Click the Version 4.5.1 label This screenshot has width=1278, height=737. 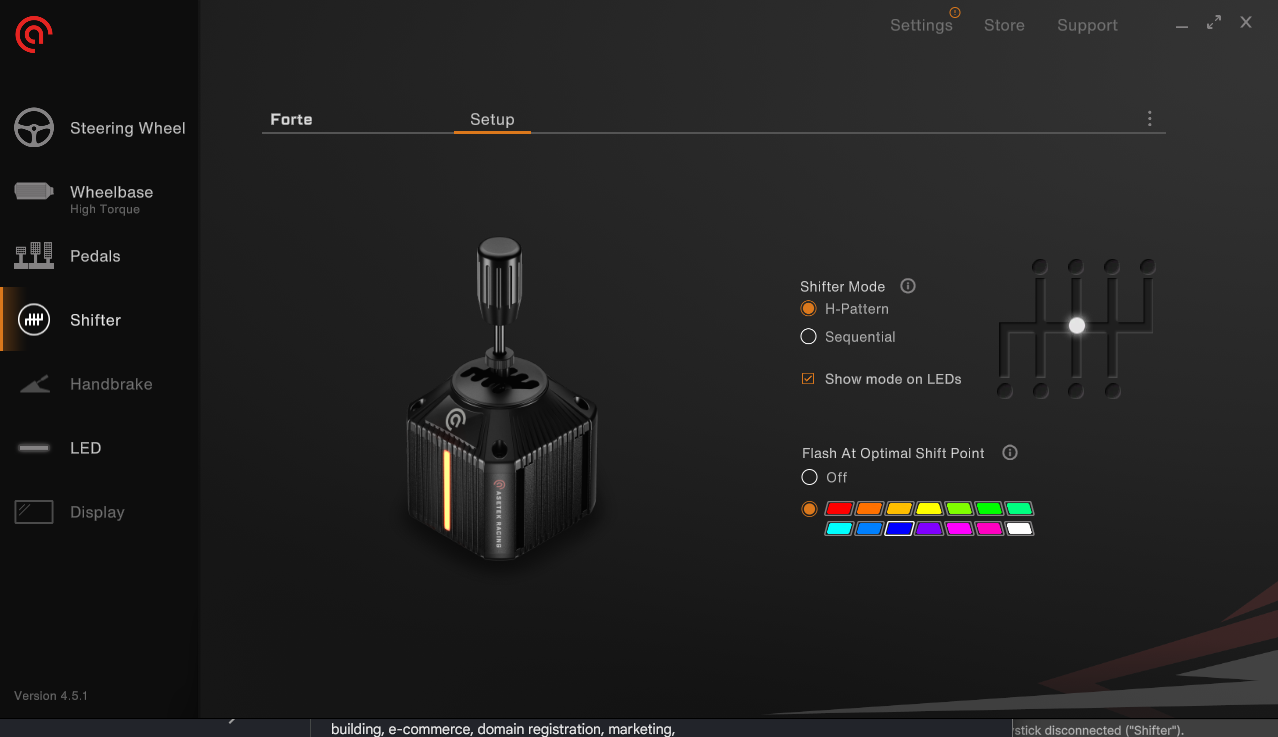(x=51, y=695)
